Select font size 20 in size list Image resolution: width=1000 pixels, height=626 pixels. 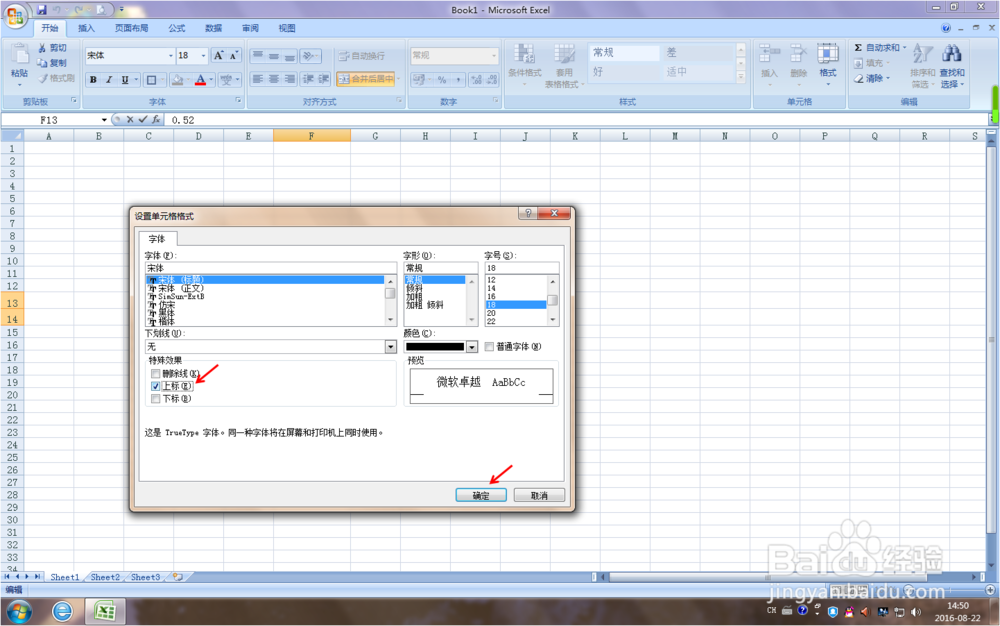point(515,313)
